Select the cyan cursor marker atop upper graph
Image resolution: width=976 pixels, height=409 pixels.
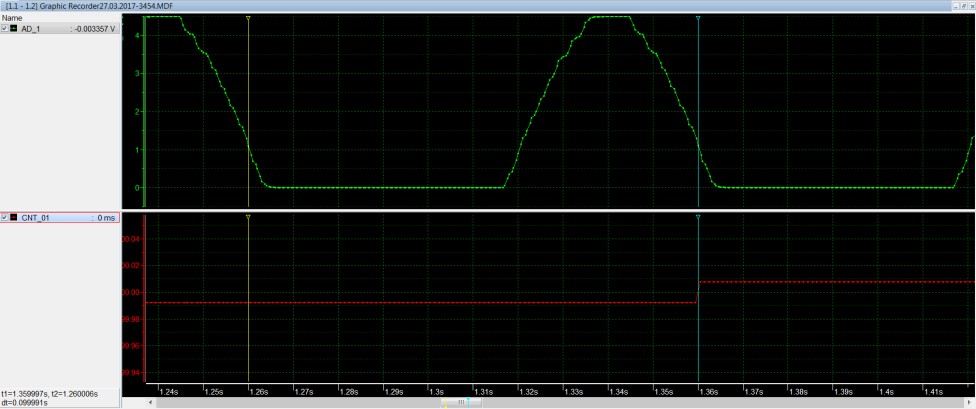tap(698, 19)
